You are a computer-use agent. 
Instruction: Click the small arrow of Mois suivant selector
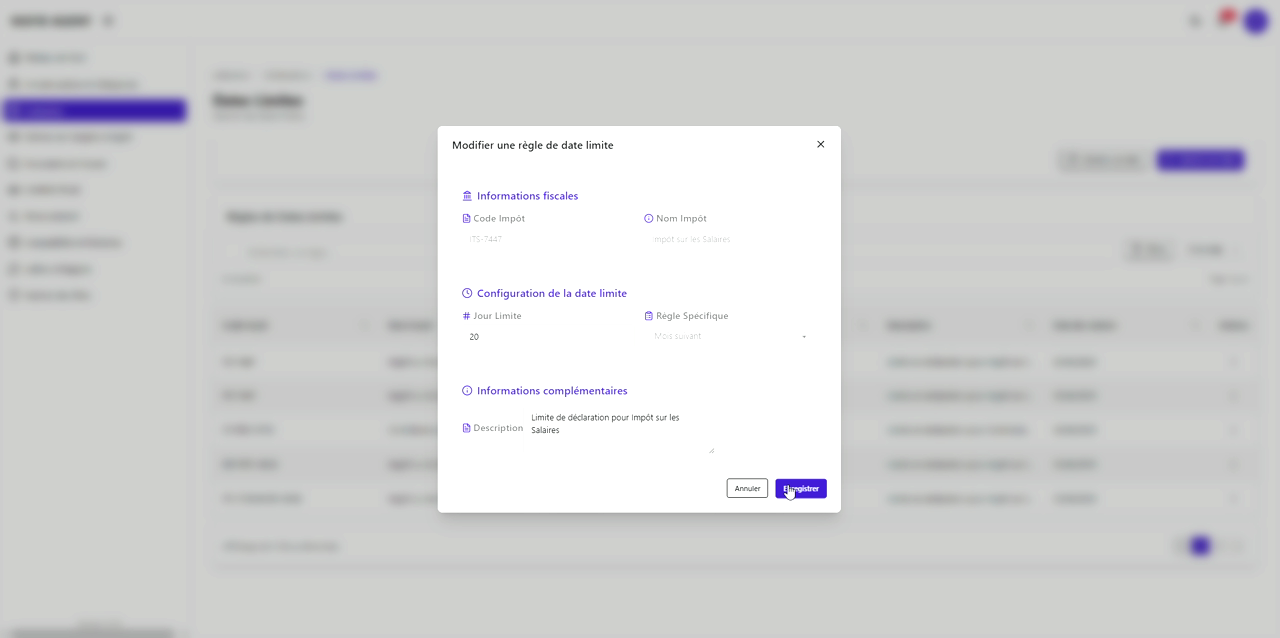(x=804, y=337)
